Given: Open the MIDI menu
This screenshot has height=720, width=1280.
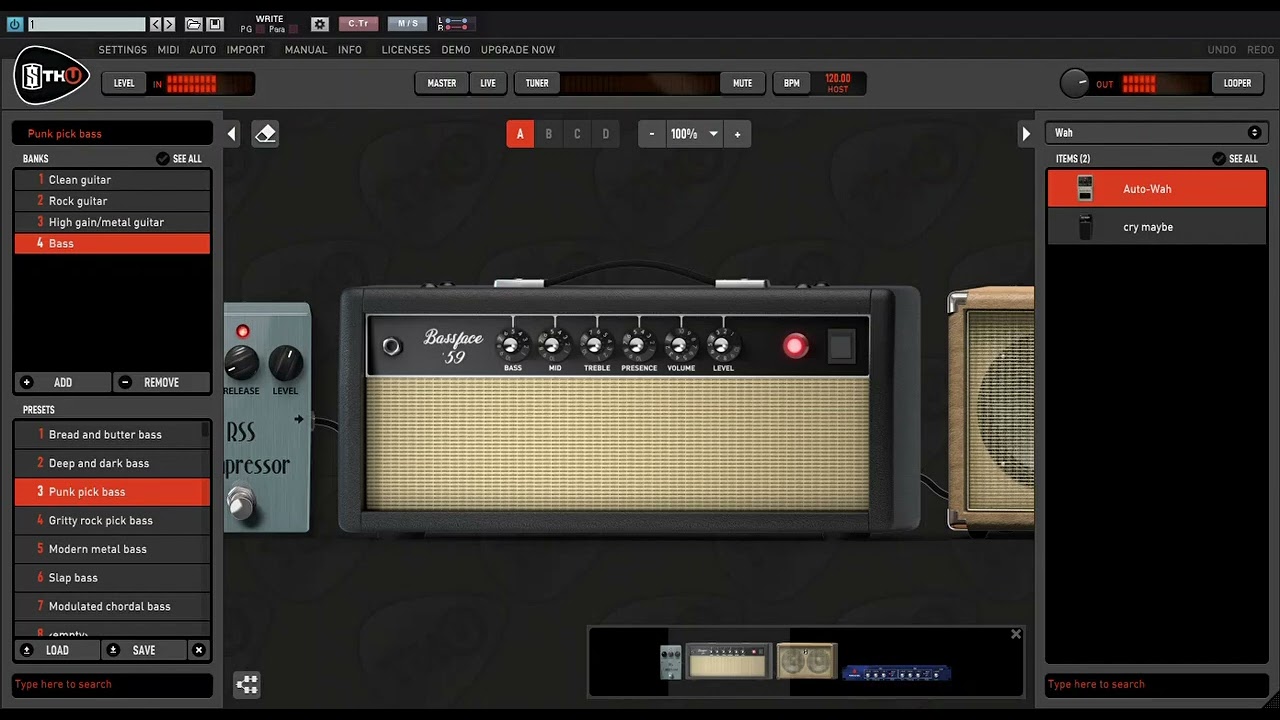Looking at the screenshot, I should coord(168,50).
